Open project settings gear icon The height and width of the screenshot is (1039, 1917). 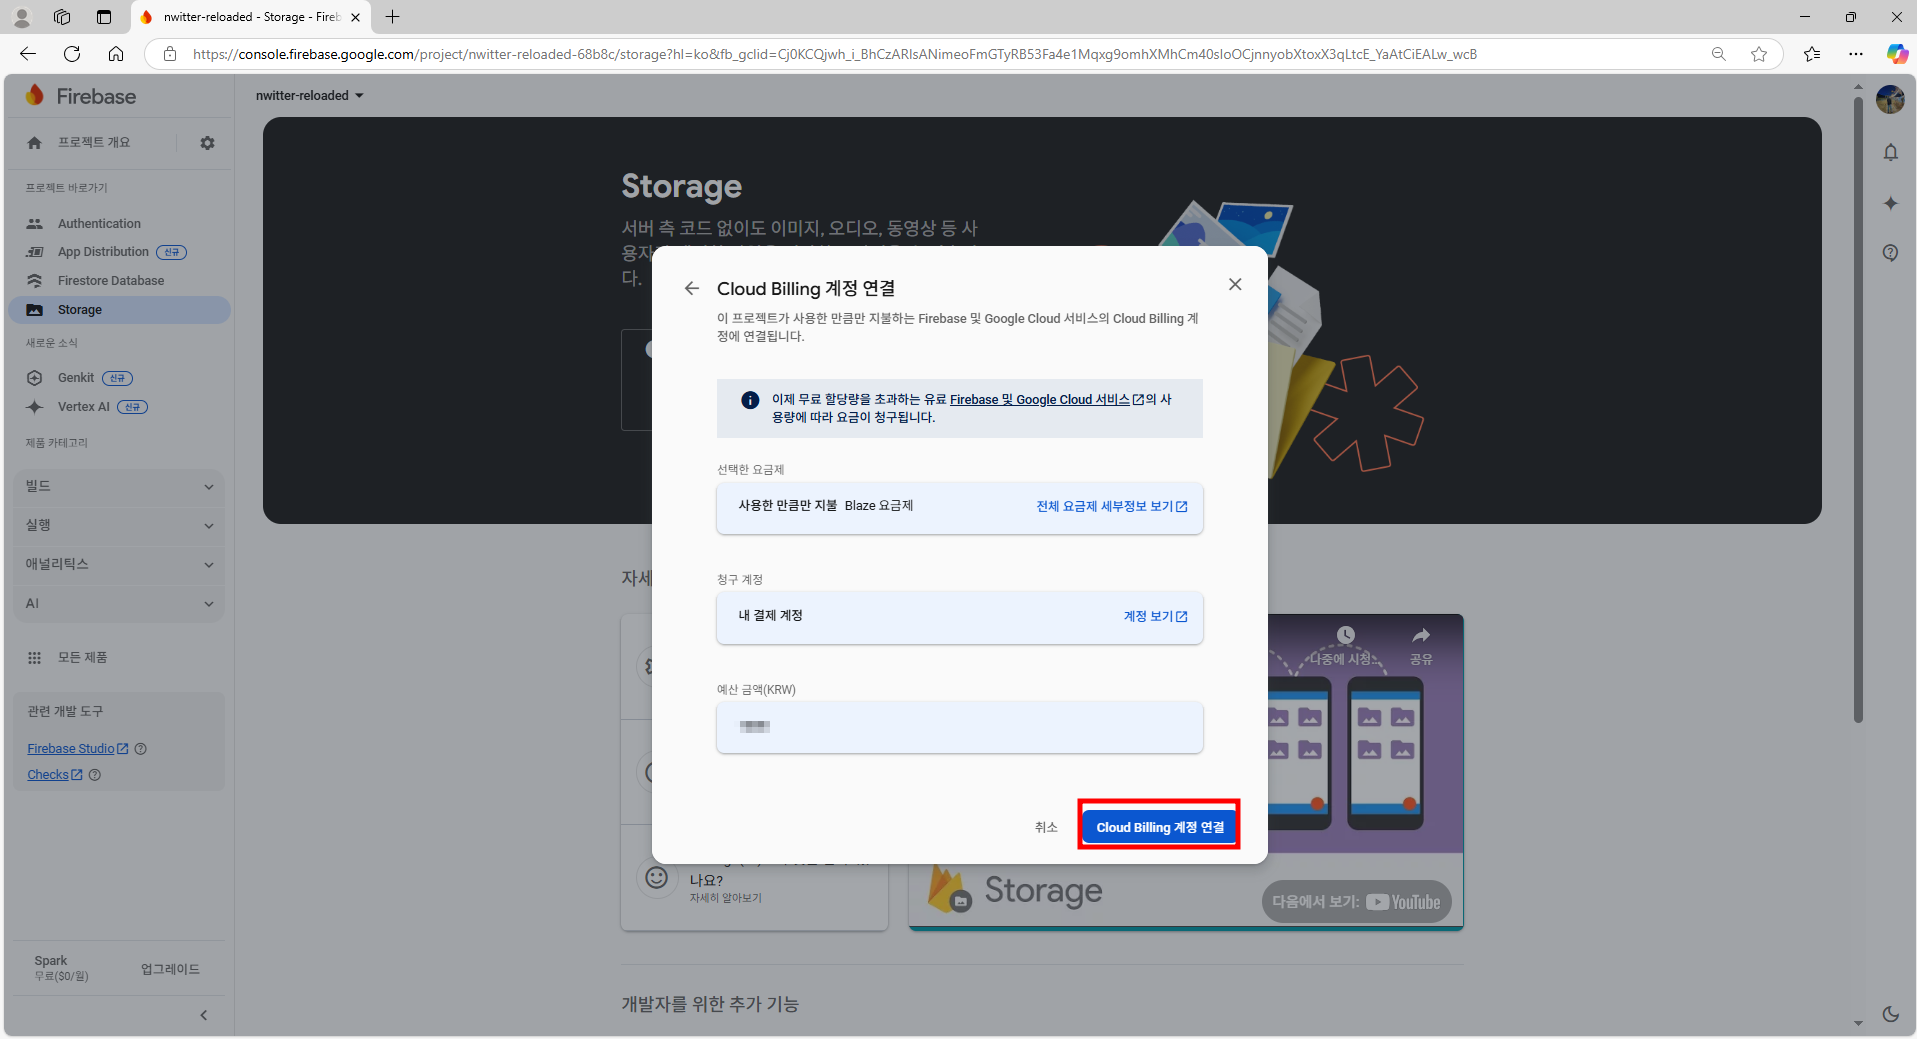point(207,143)
